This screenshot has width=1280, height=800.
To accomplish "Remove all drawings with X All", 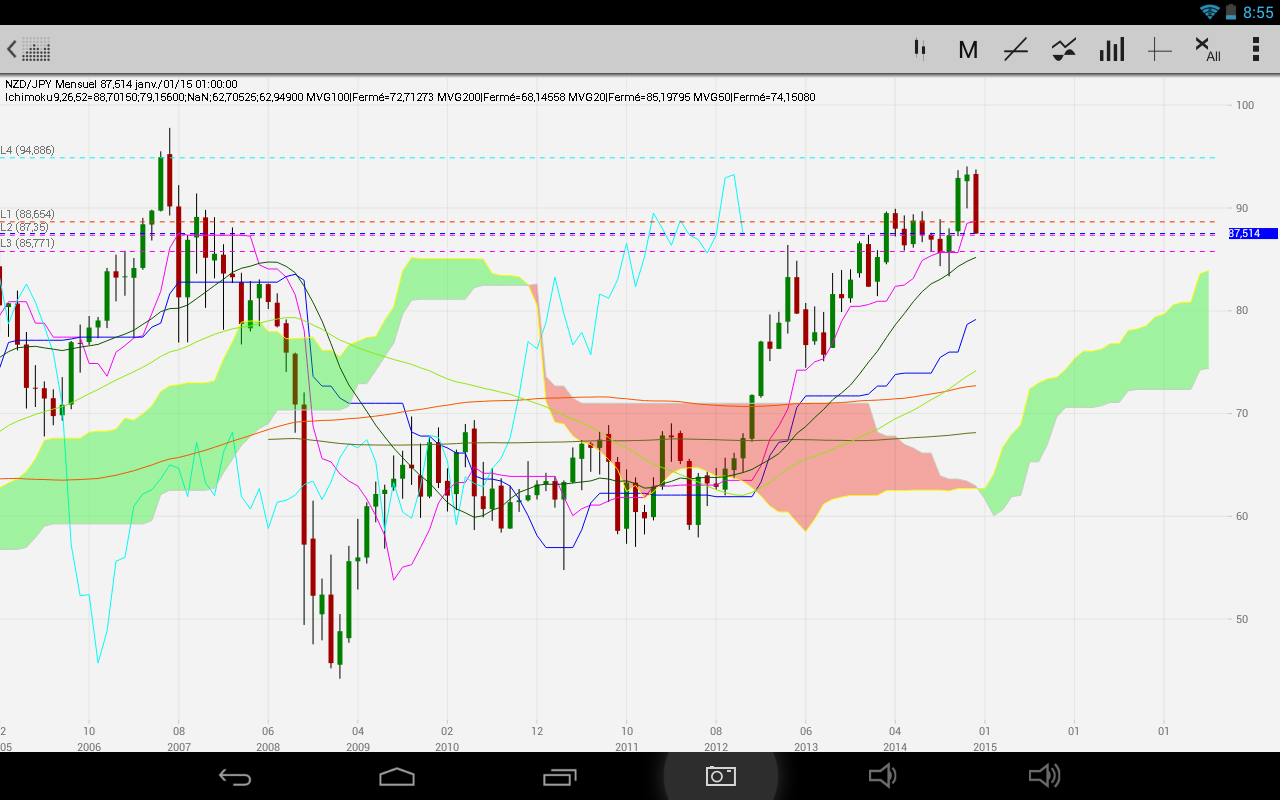I will pyautogui.click(x=1208, y=50).
